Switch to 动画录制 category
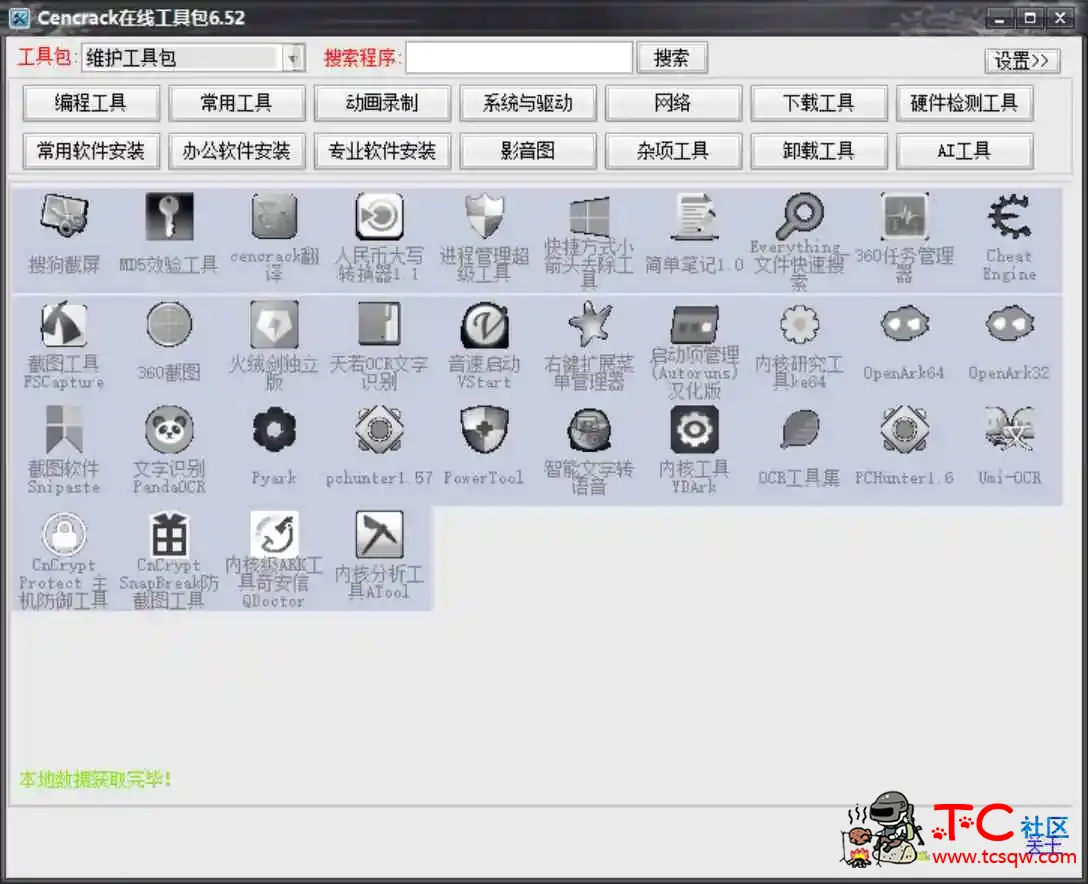1088x884 pixels. (x=382, y=103)
